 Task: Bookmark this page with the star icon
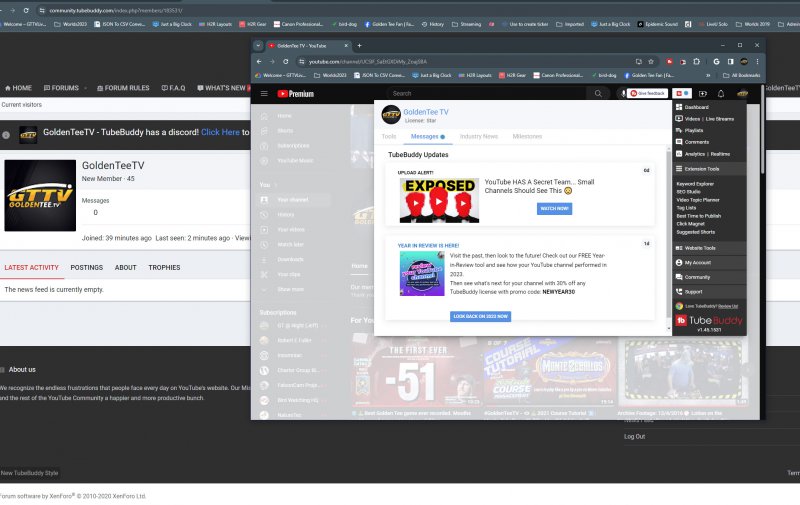tap(652, 61)
